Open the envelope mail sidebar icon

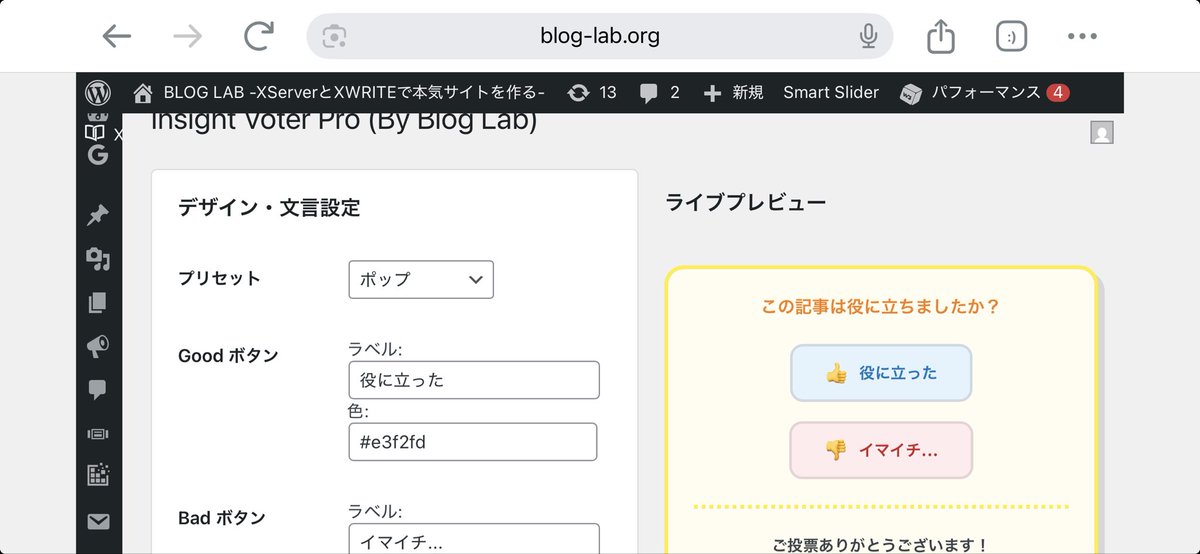point(98,521)
